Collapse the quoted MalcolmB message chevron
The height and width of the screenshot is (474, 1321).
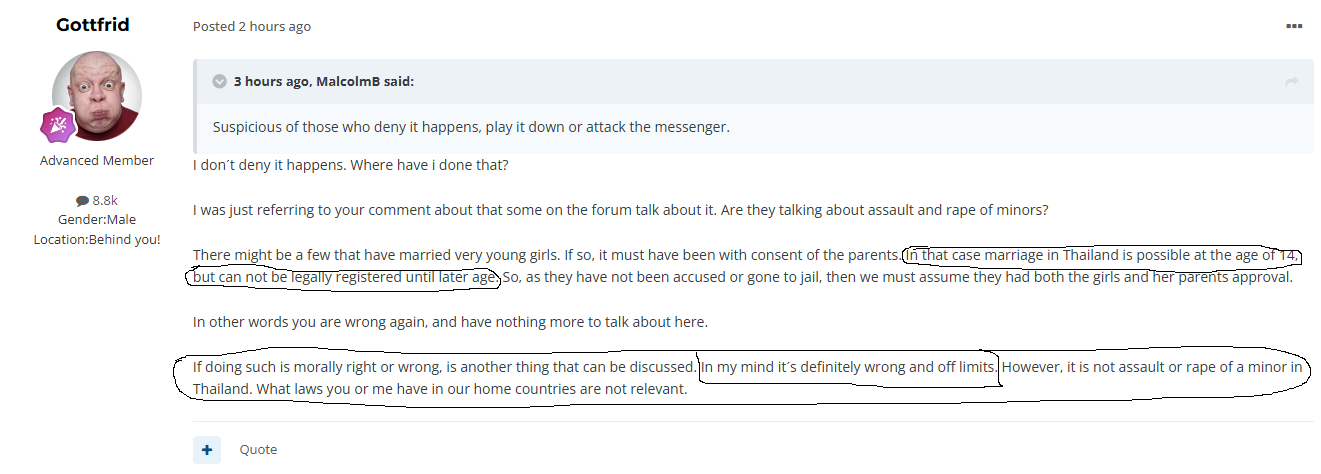click(219, 82)
